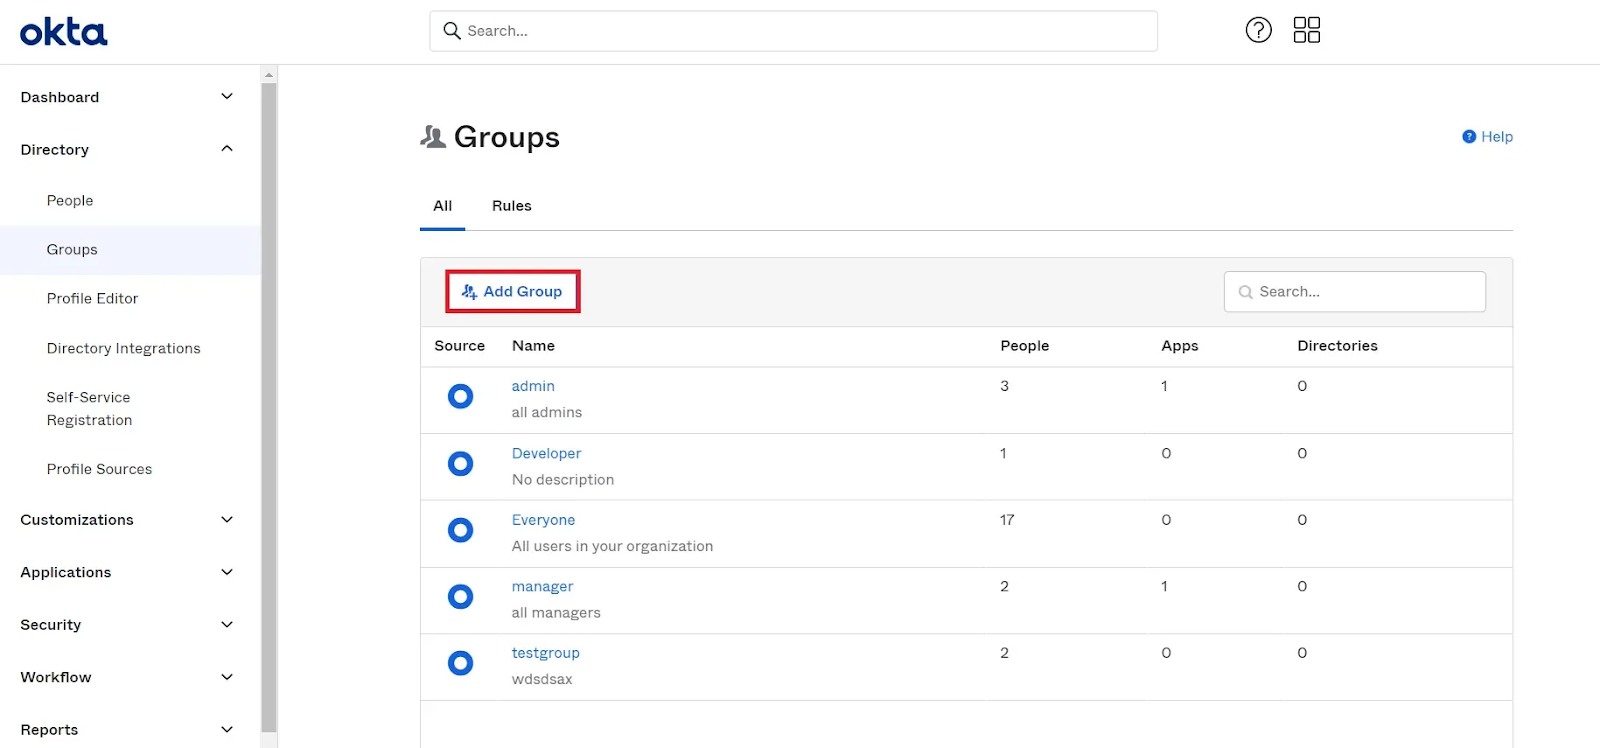1600x748 pixels.
Task: Expand the Dashboard sidebar section
Action: coord(227,97)
